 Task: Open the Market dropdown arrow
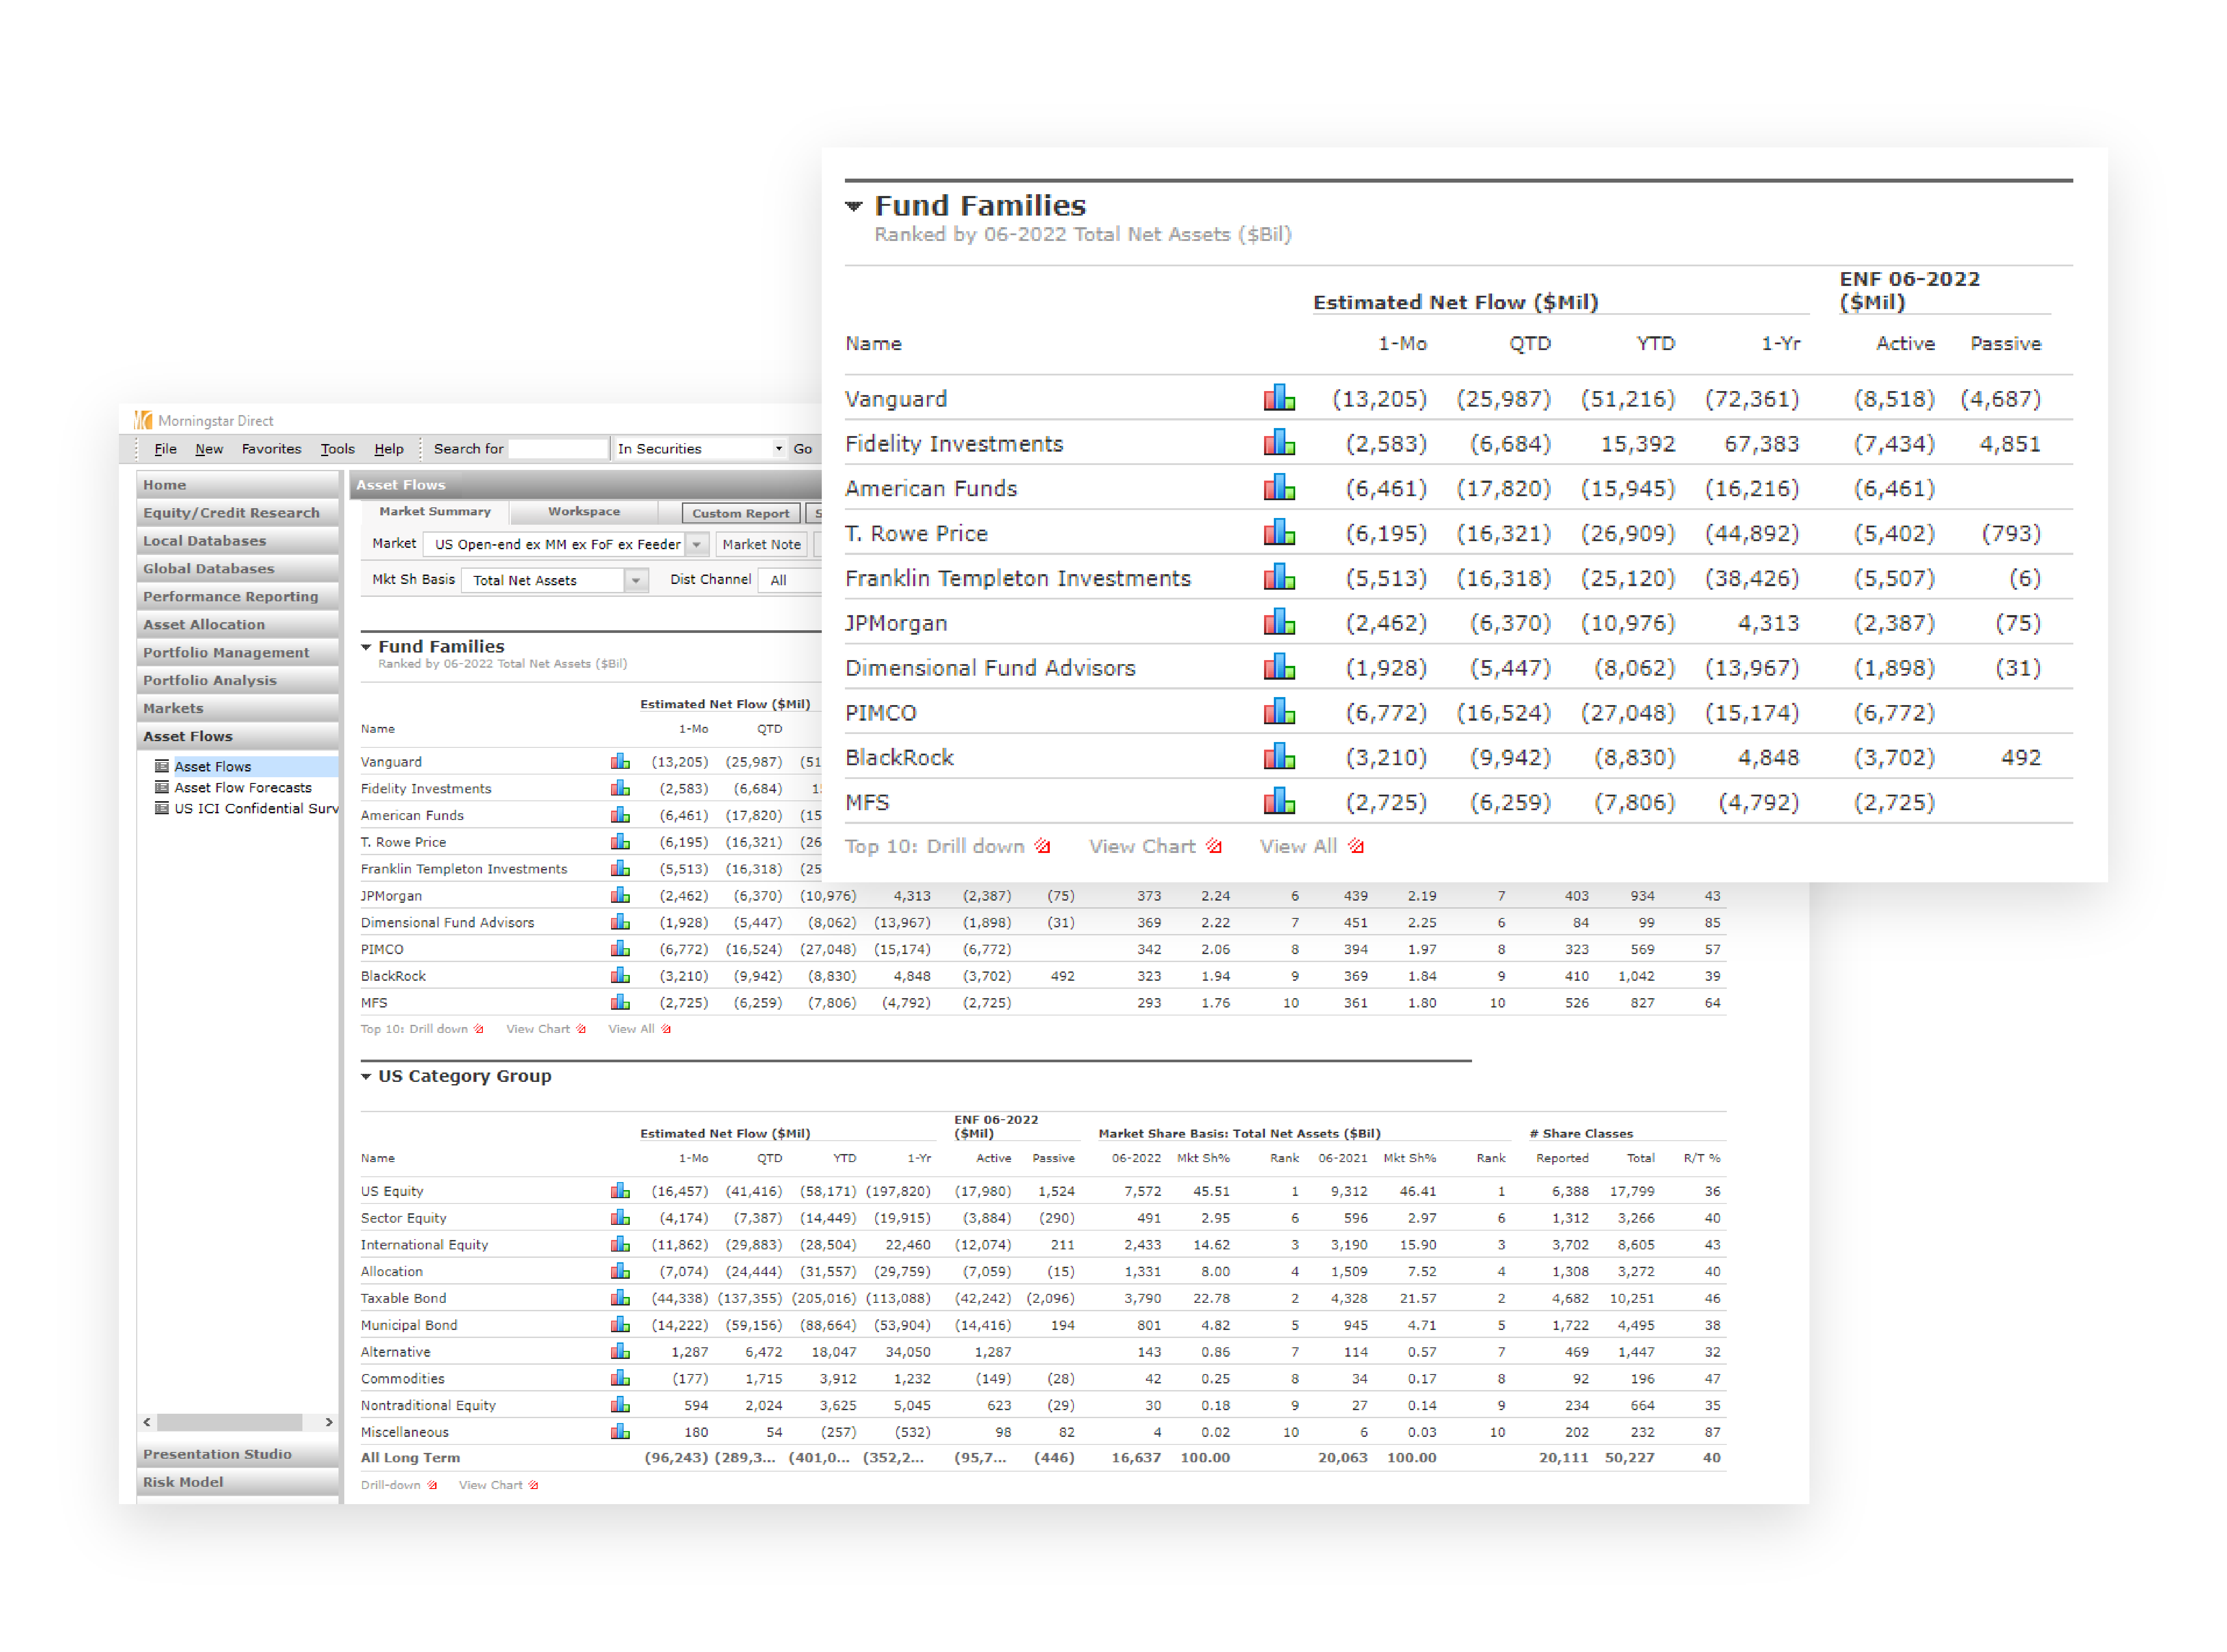click(x=697, y=544)
